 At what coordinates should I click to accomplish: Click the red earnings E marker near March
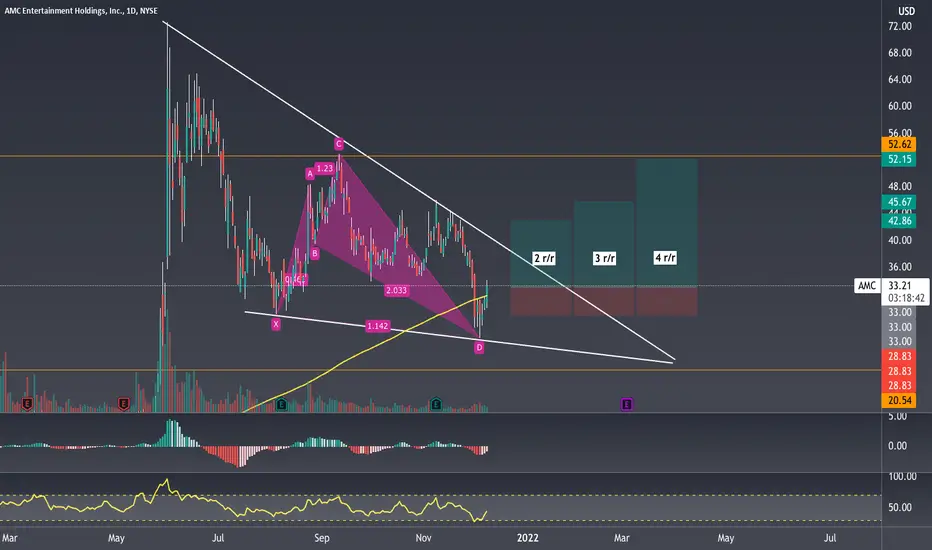(x=27, y=404)
